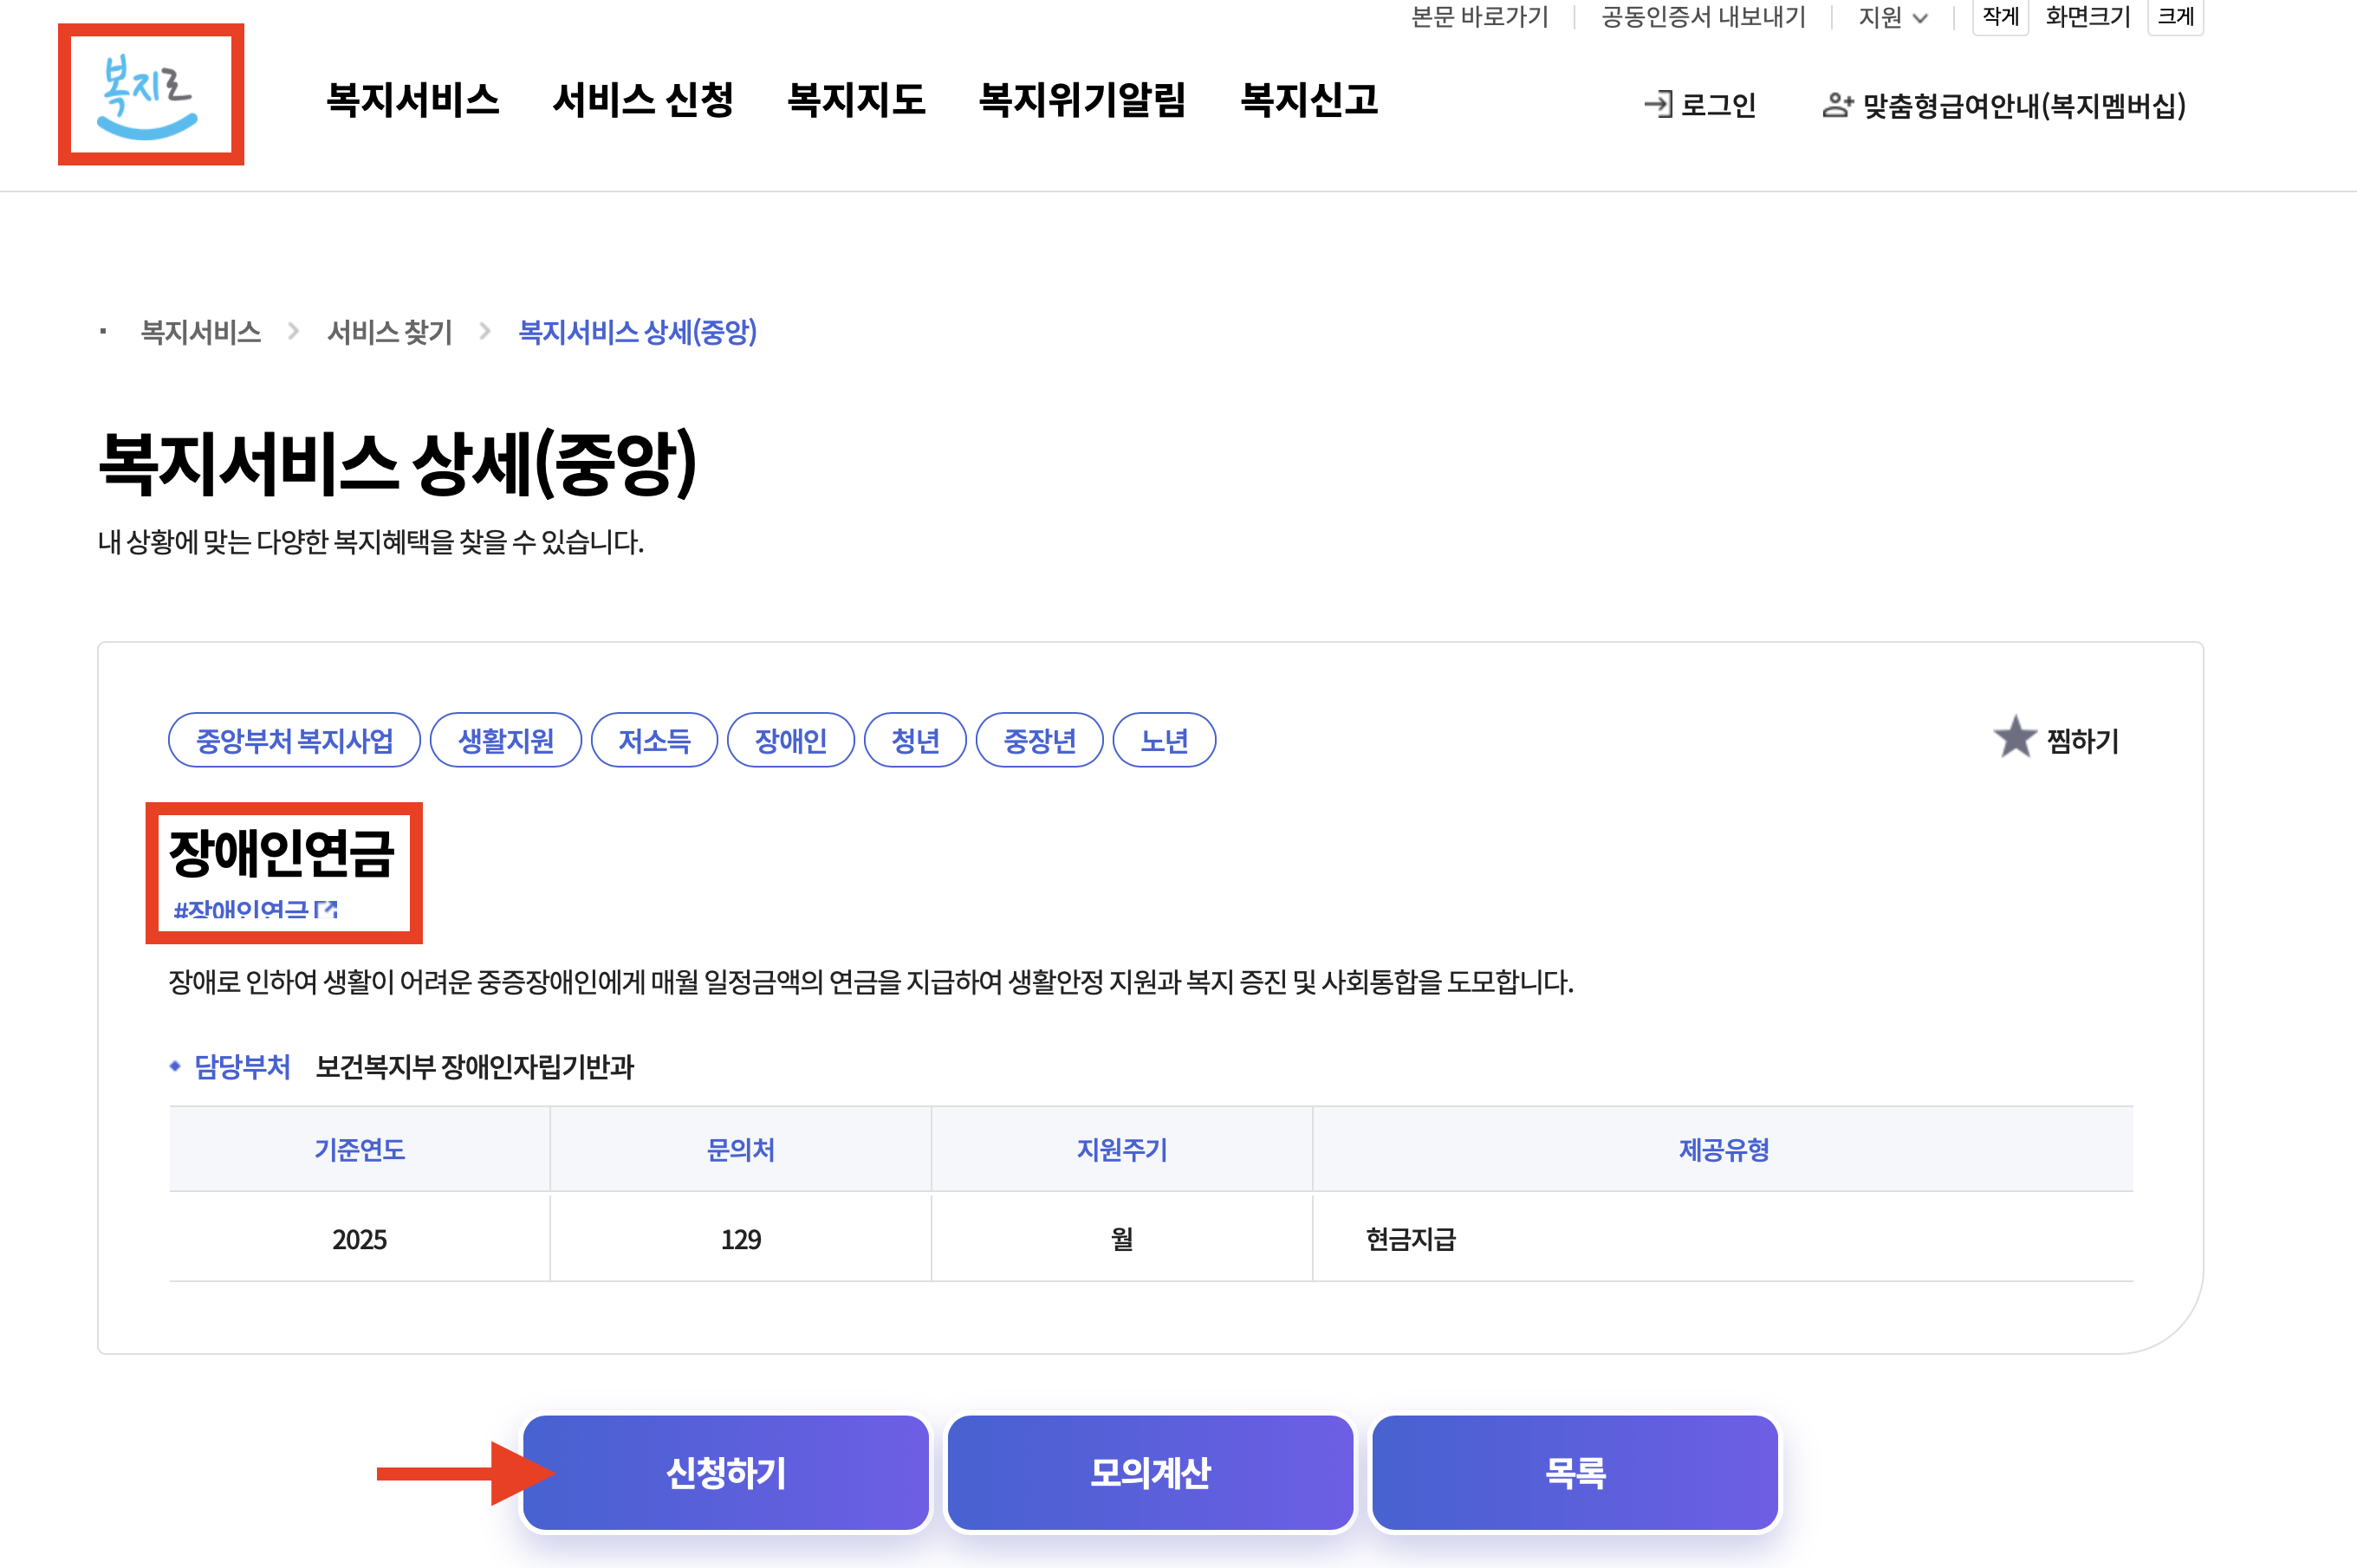Open the 복지신고 menu
The height and width of the screenshot is (1568, 2357).
pos(1309,99)
